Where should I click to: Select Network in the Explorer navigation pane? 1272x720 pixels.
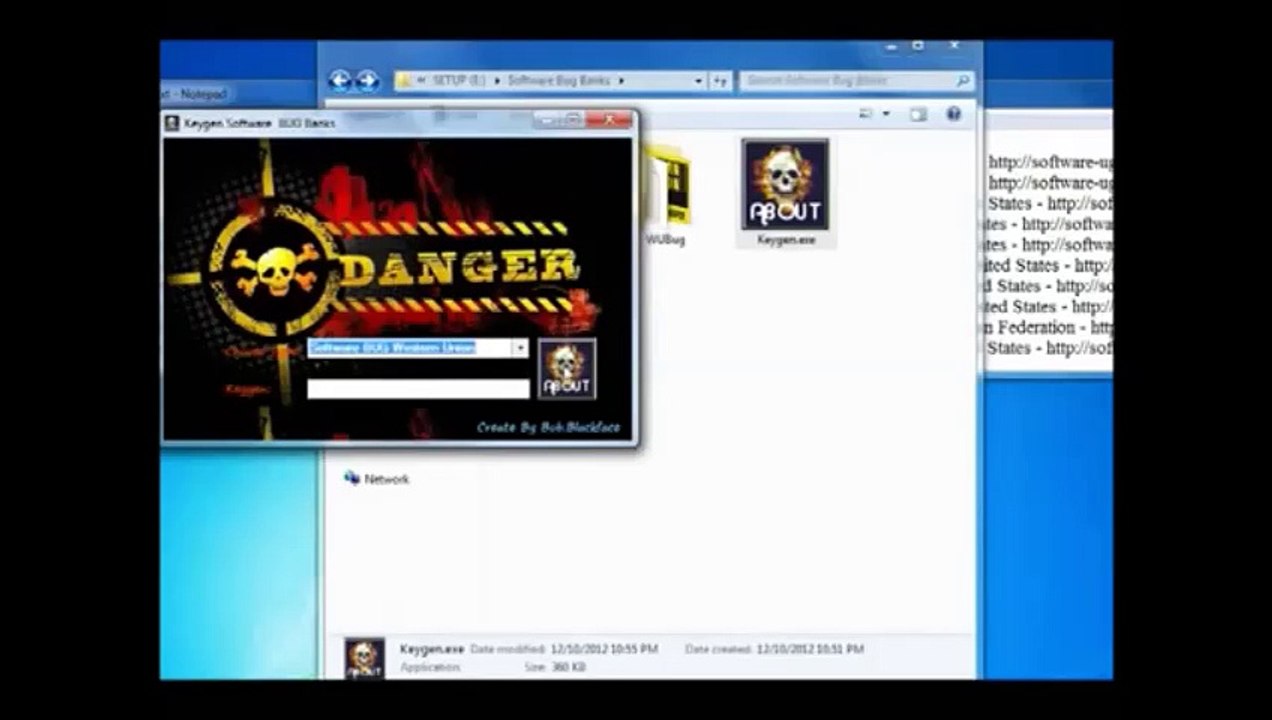click(x=377, y=479)
